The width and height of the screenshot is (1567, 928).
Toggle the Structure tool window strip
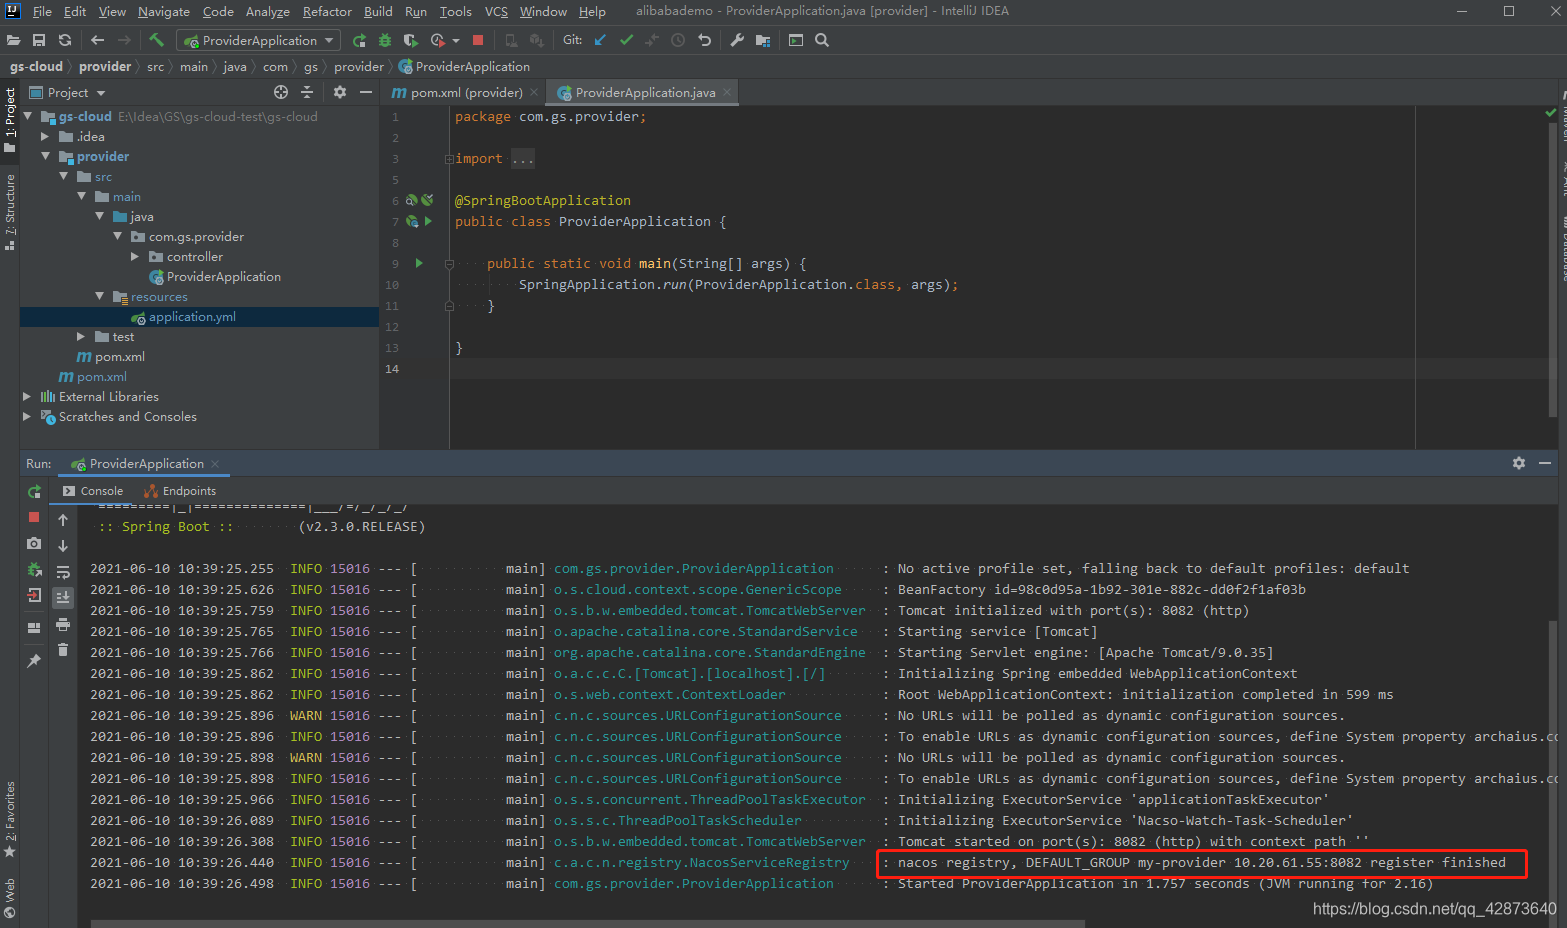10,211
